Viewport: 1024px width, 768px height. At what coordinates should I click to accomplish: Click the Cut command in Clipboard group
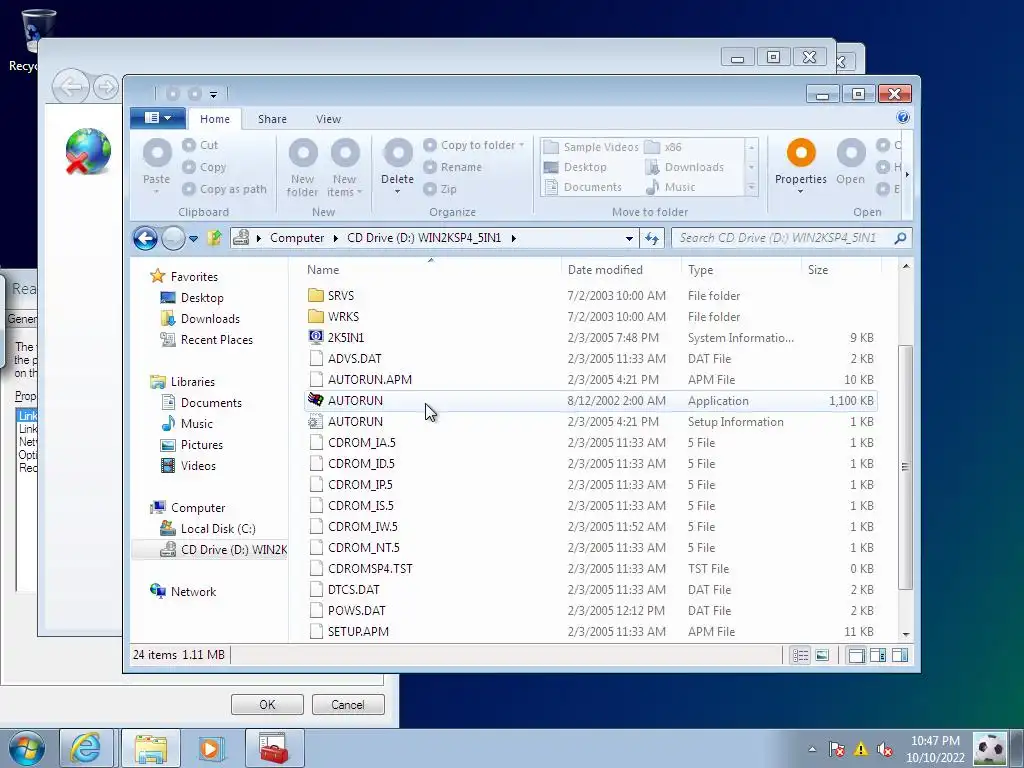pyautogui.click(x=200, y=145)
